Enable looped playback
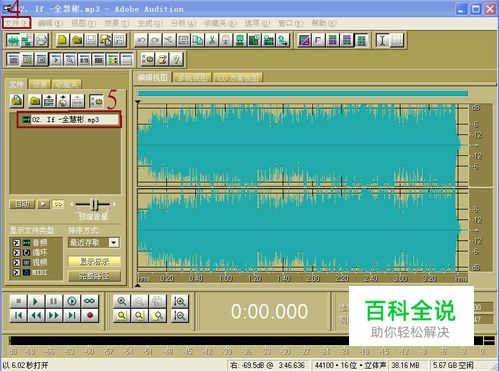This screenshot has height=371, width=499. point(89,301)
